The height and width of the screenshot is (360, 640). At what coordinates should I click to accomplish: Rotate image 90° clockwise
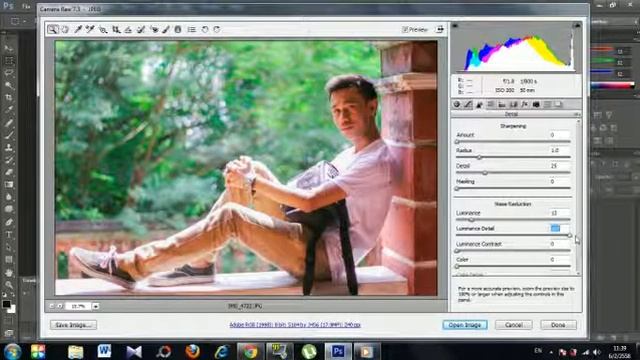tap(217, 29)
